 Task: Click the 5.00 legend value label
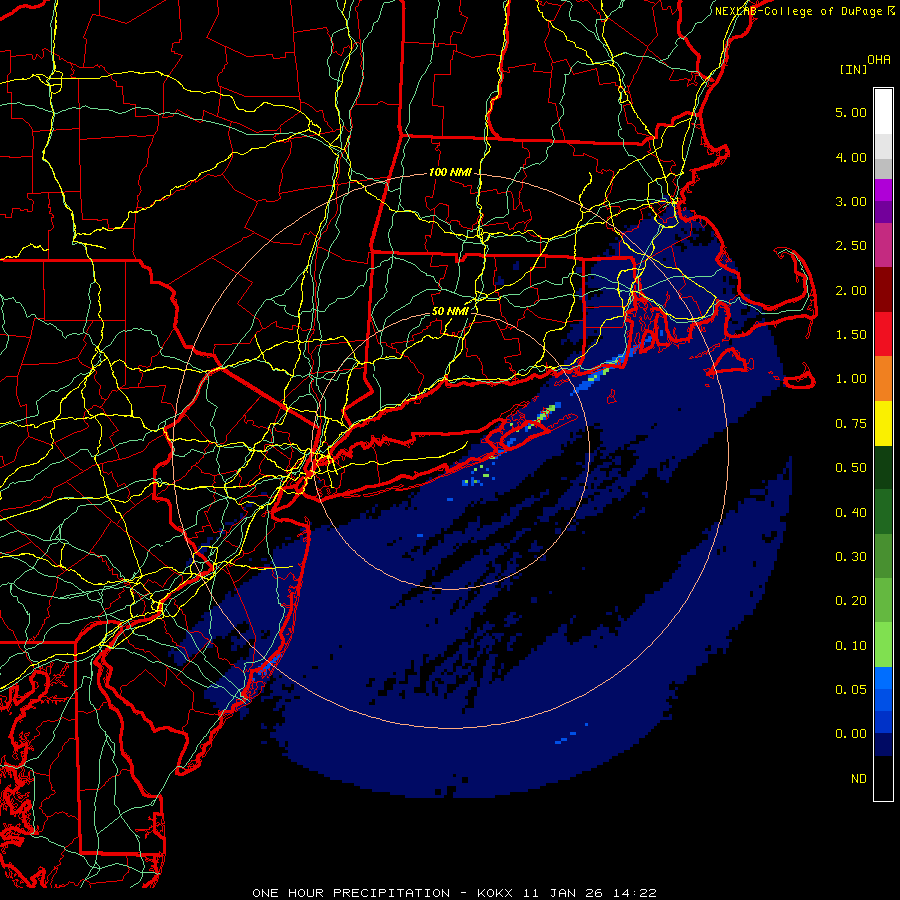[x=851, y=112]
